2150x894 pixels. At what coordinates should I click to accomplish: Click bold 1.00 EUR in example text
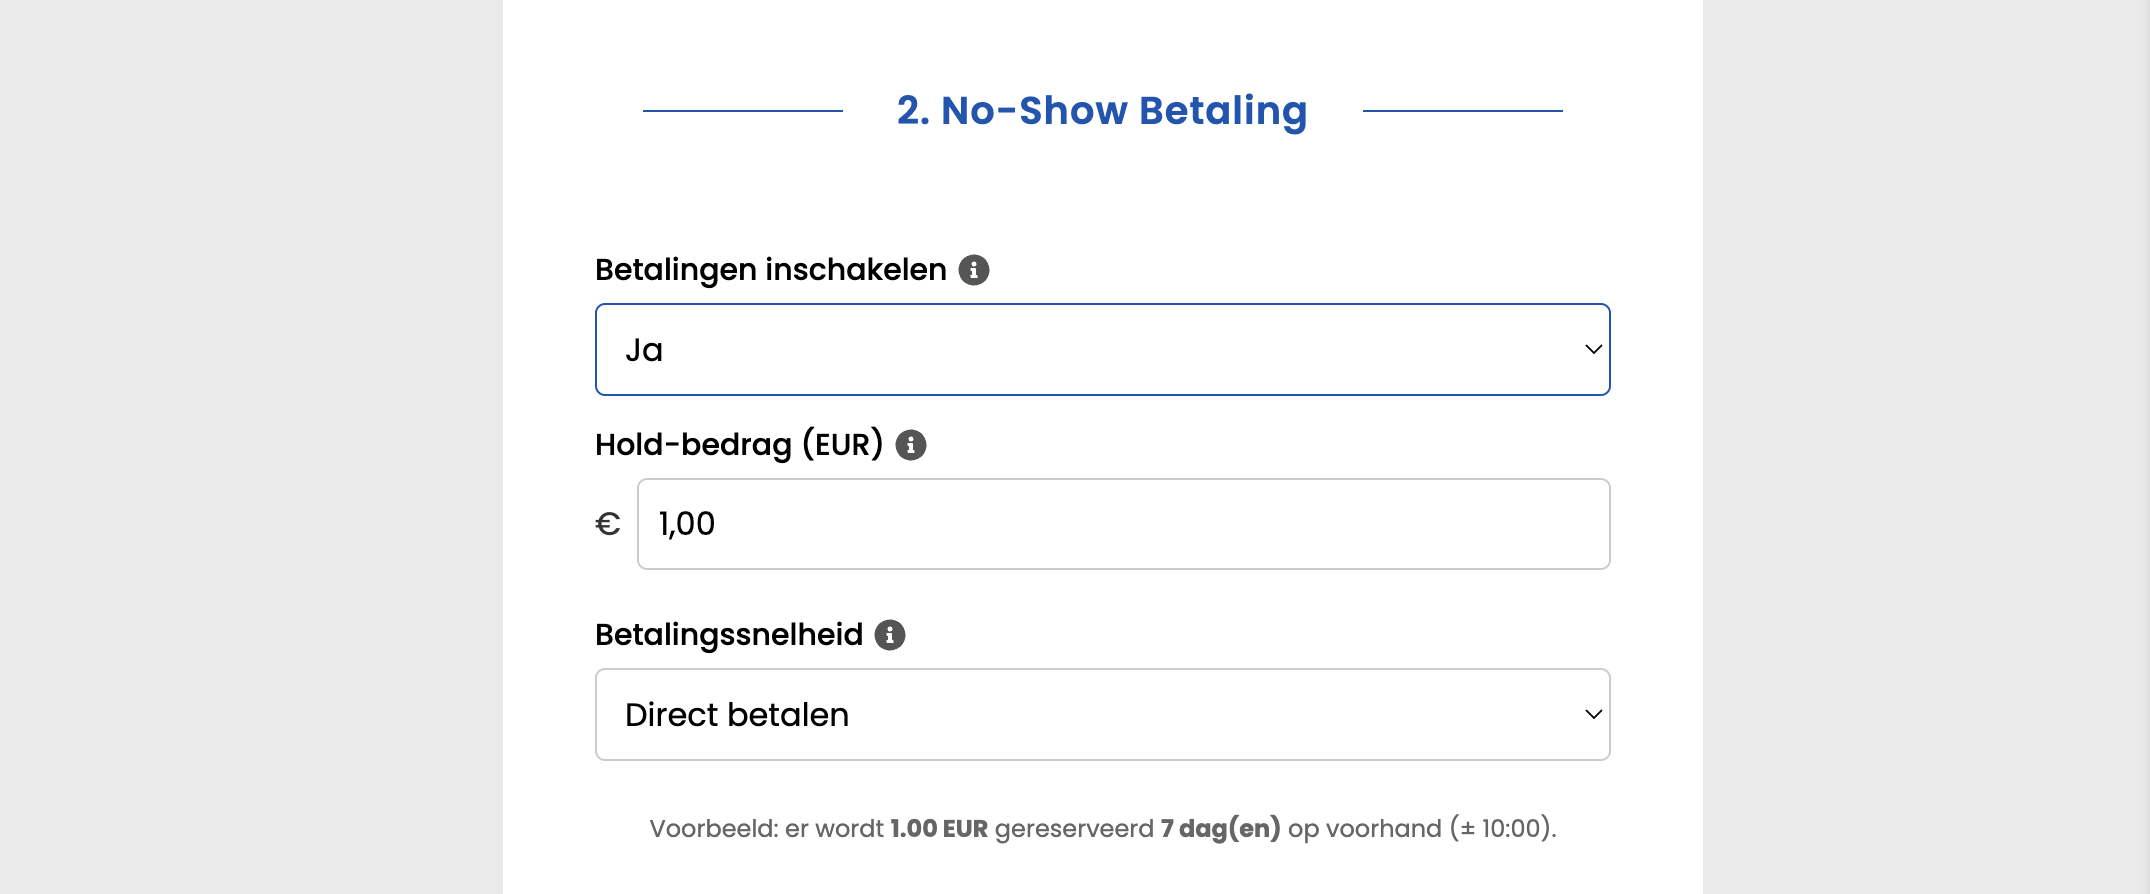tap(939, 829)
